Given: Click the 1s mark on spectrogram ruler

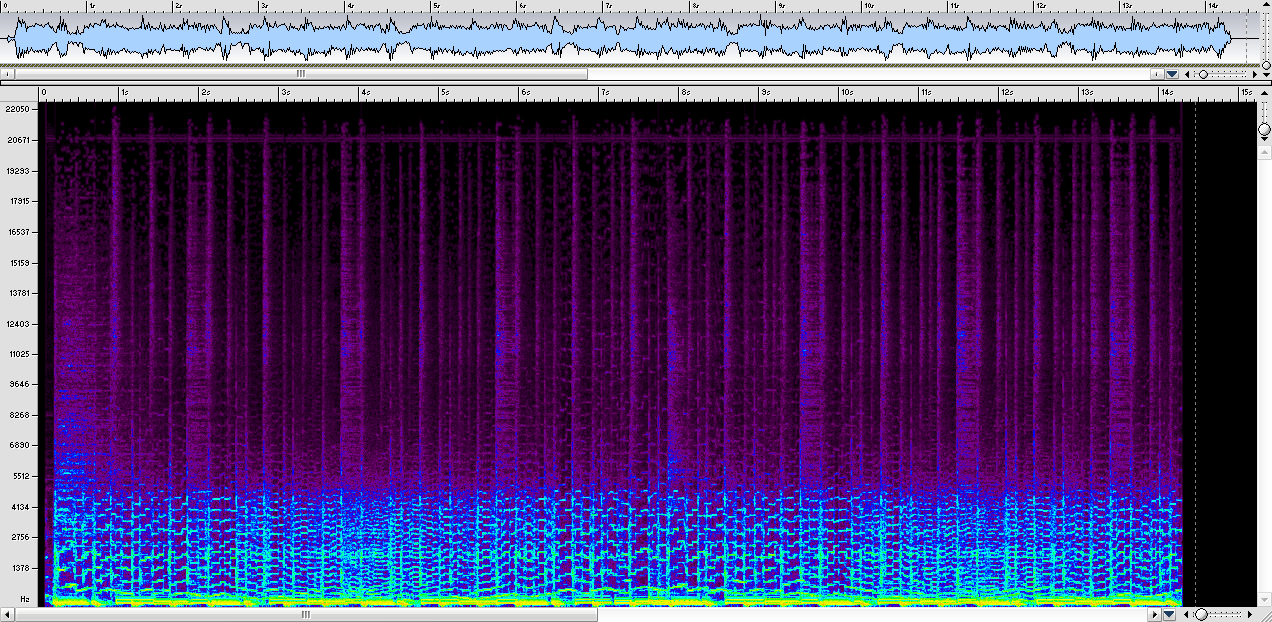Looking at the screenshot, I should 125,92.
